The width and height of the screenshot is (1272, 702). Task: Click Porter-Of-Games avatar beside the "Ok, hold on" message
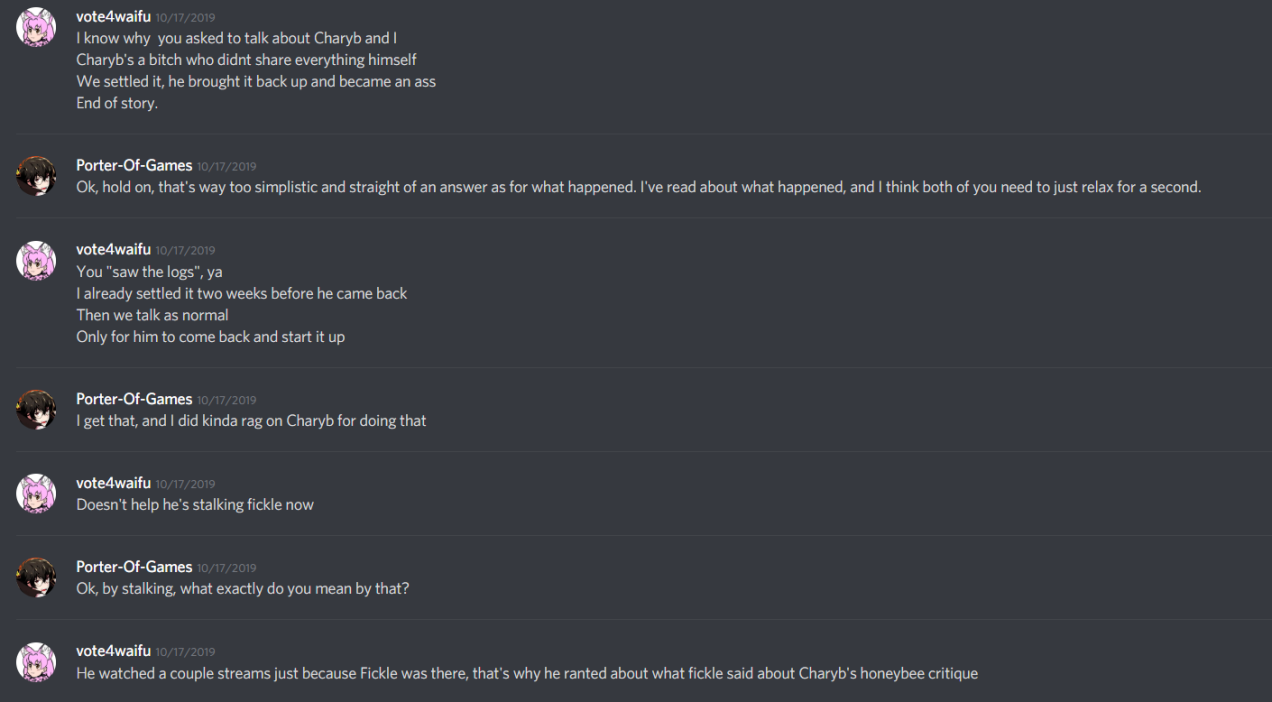pos(36,176)
